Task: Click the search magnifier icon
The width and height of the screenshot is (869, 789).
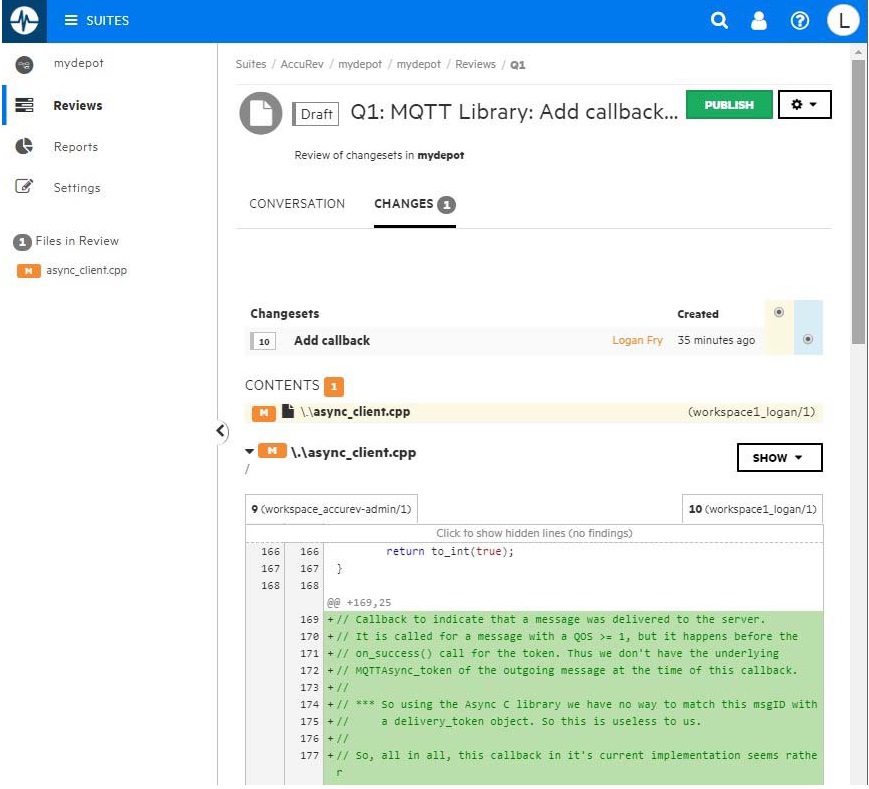Action: 719,20
